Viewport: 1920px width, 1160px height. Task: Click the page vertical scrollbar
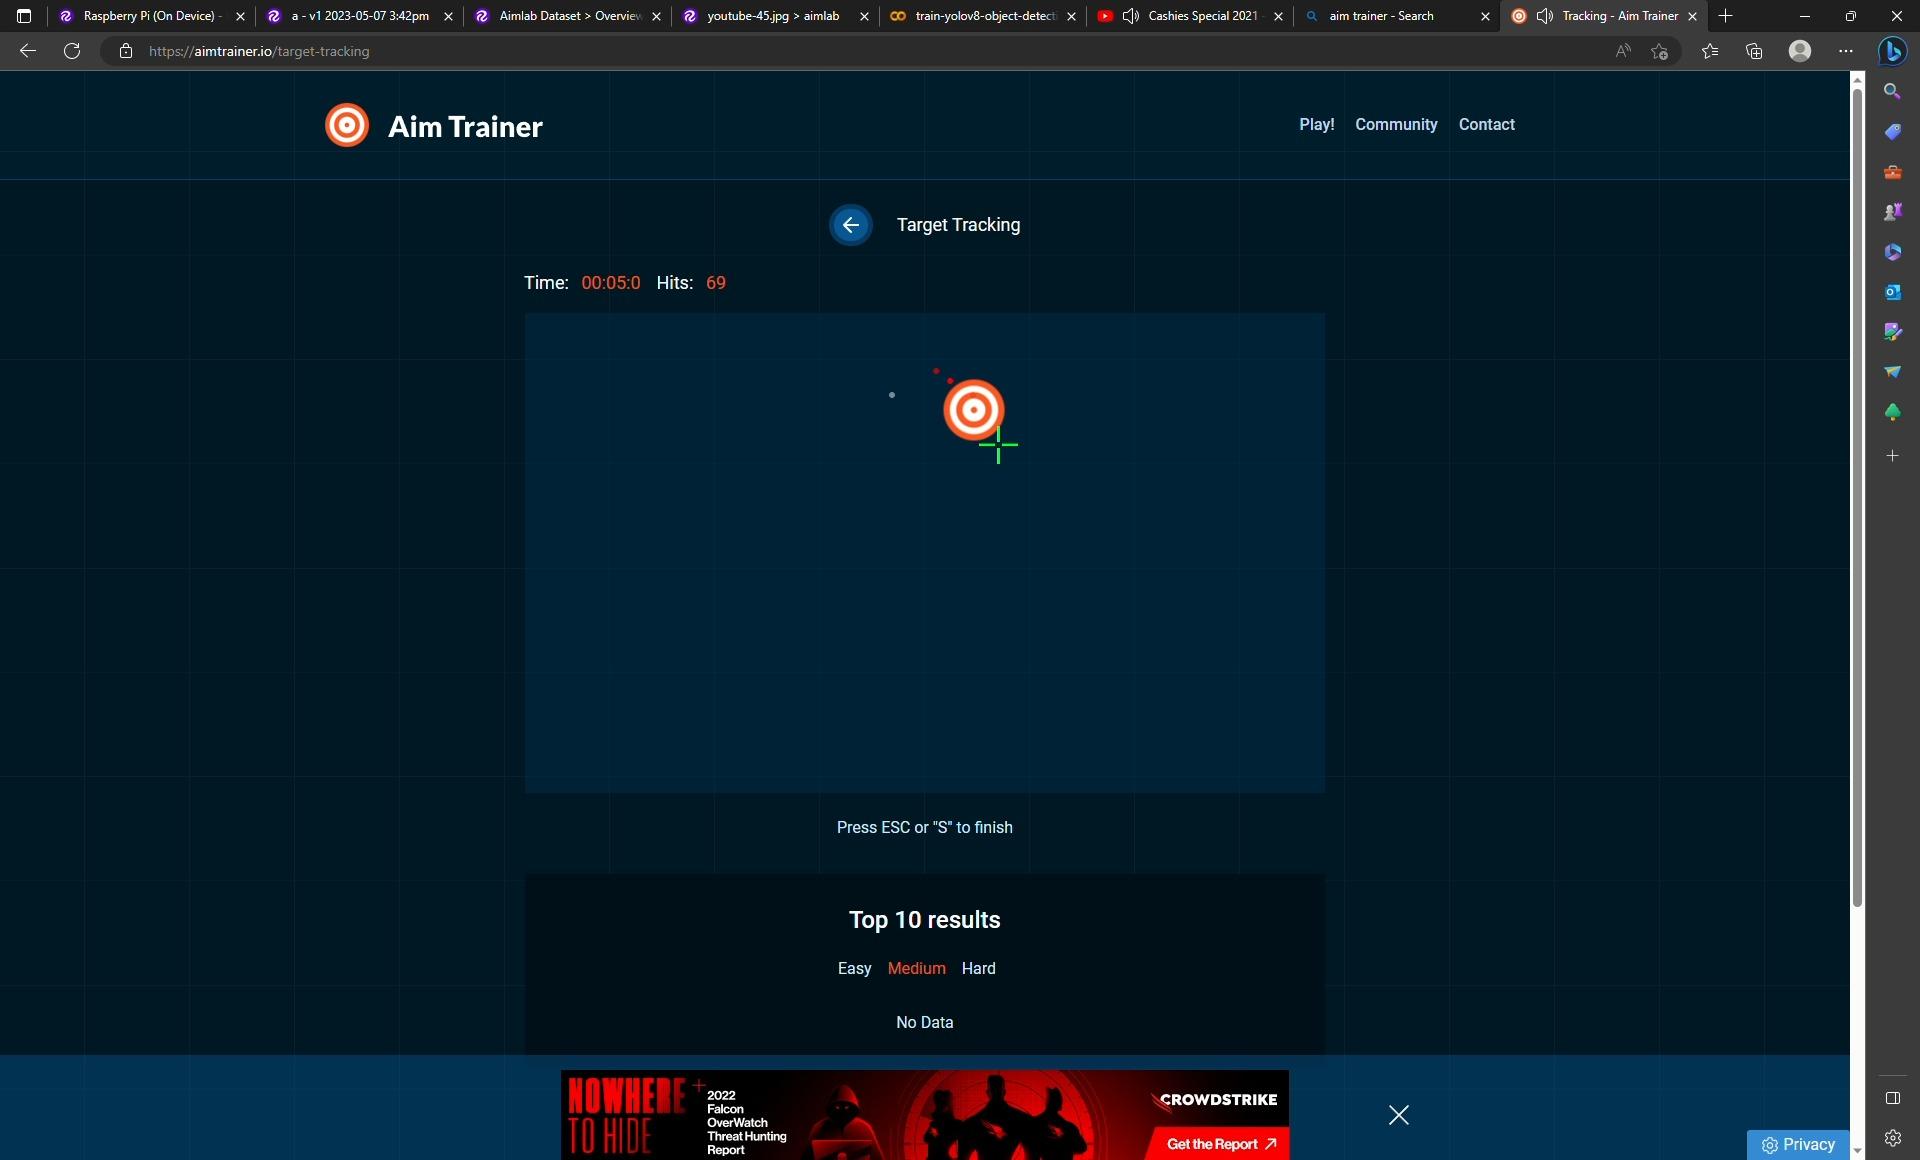[x=1857, y=498]
